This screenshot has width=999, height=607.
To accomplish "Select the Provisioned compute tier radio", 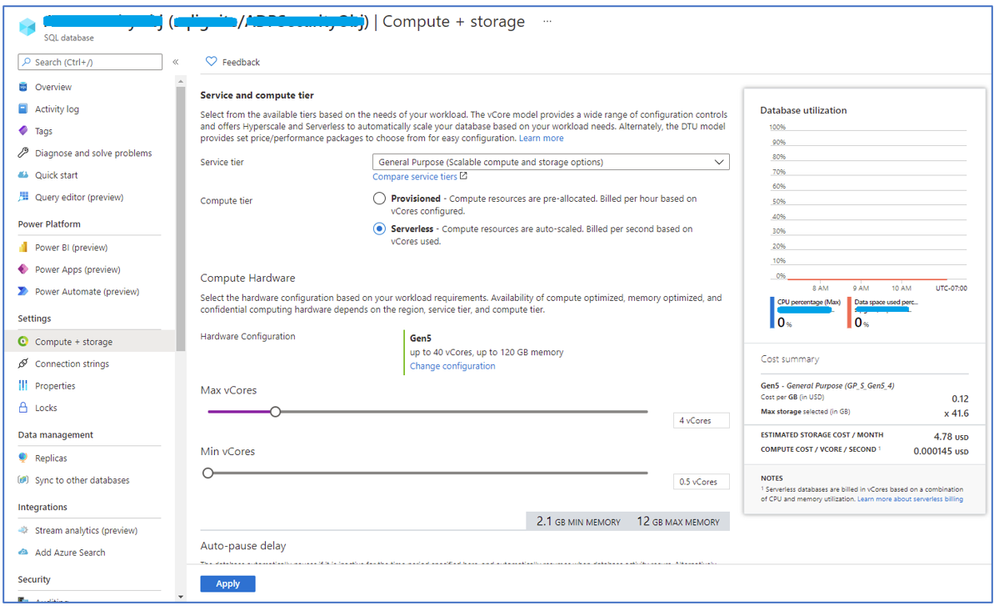I will 379,199.
